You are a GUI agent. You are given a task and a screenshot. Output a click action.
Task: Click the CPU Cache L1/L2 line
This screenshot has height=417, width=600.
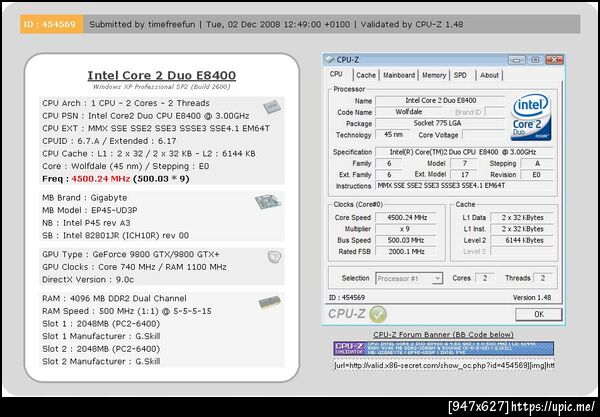(x=149, y=153)
